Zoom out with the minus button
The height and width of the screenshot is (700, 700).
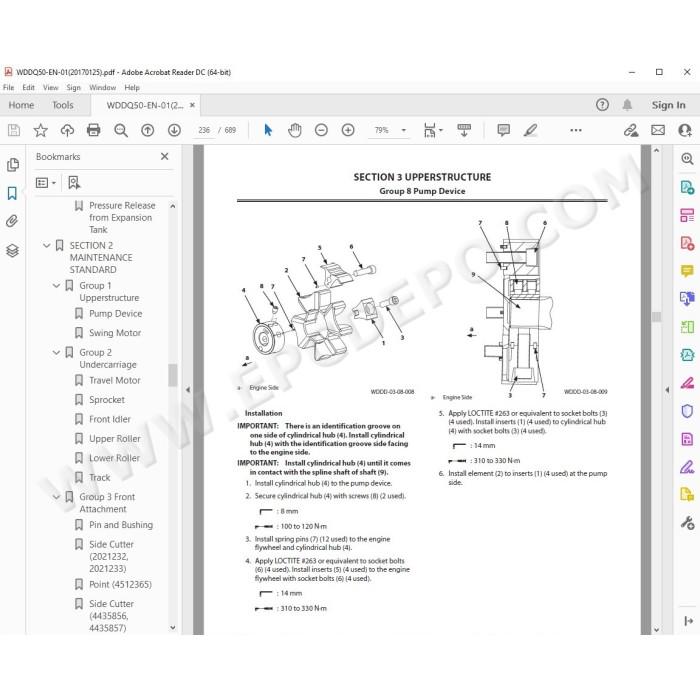[321, 130]
